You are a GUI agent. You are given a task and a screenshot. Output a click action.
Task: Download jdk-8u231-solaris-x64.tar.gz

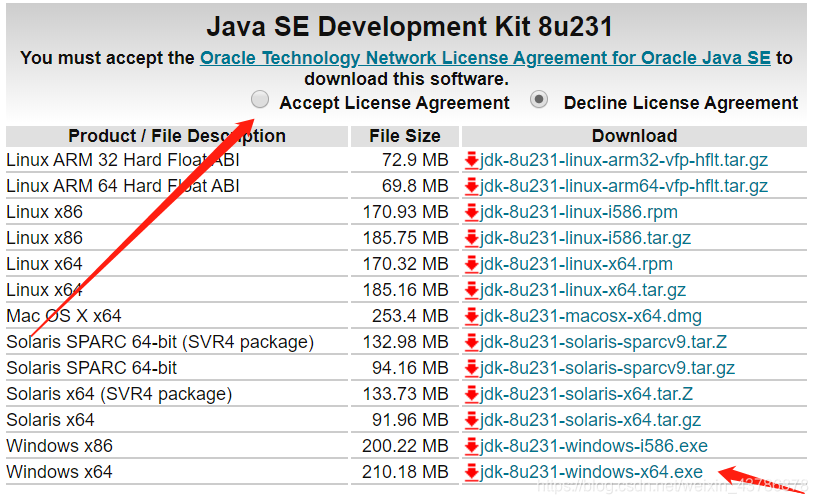click(x=590, y=420)
